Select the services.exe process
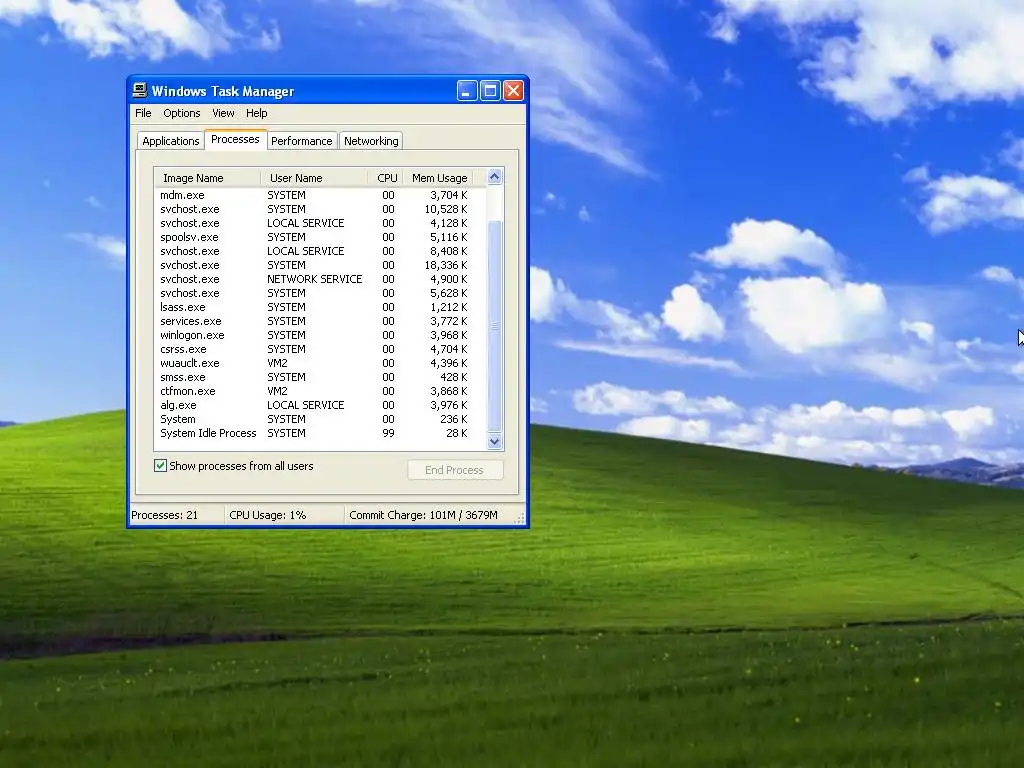The height and width of the screenshot is (768, 1024). pos(320,321)
